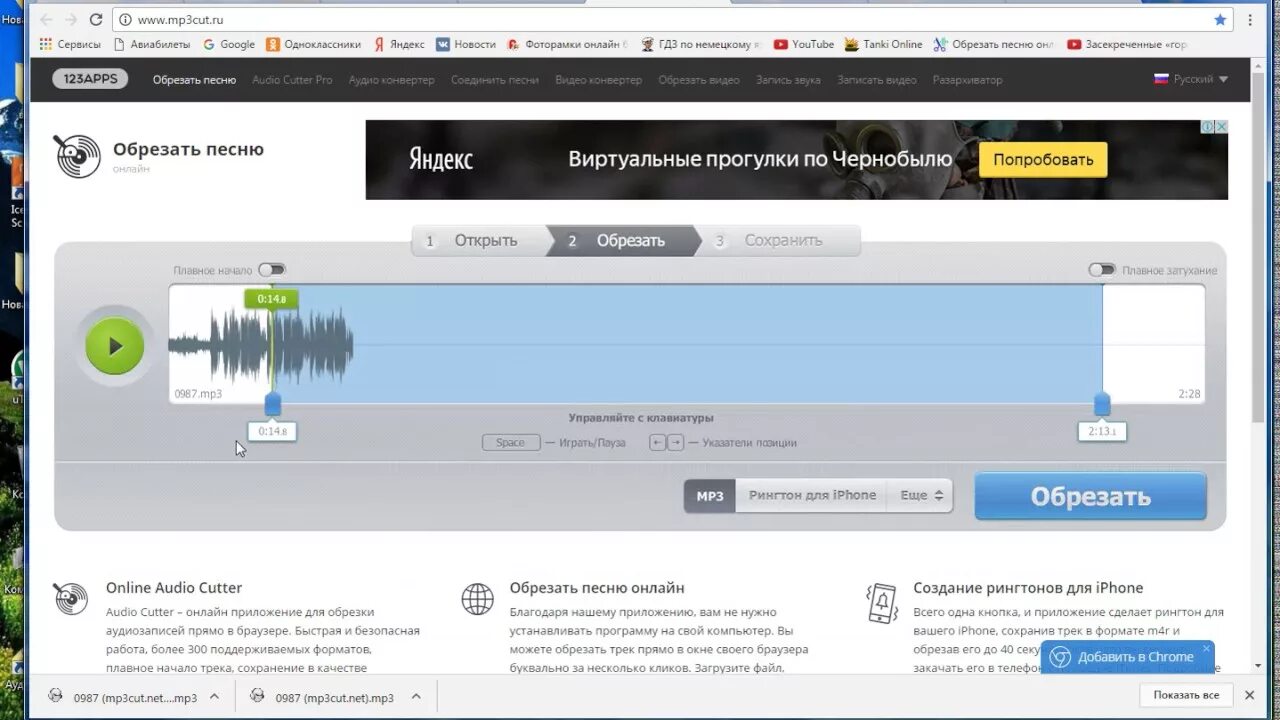This screenshot has width=1280, height=720.
Task: Select step 3 Сохранить tab
Action: pyautogui.click(x=778, y=241)
